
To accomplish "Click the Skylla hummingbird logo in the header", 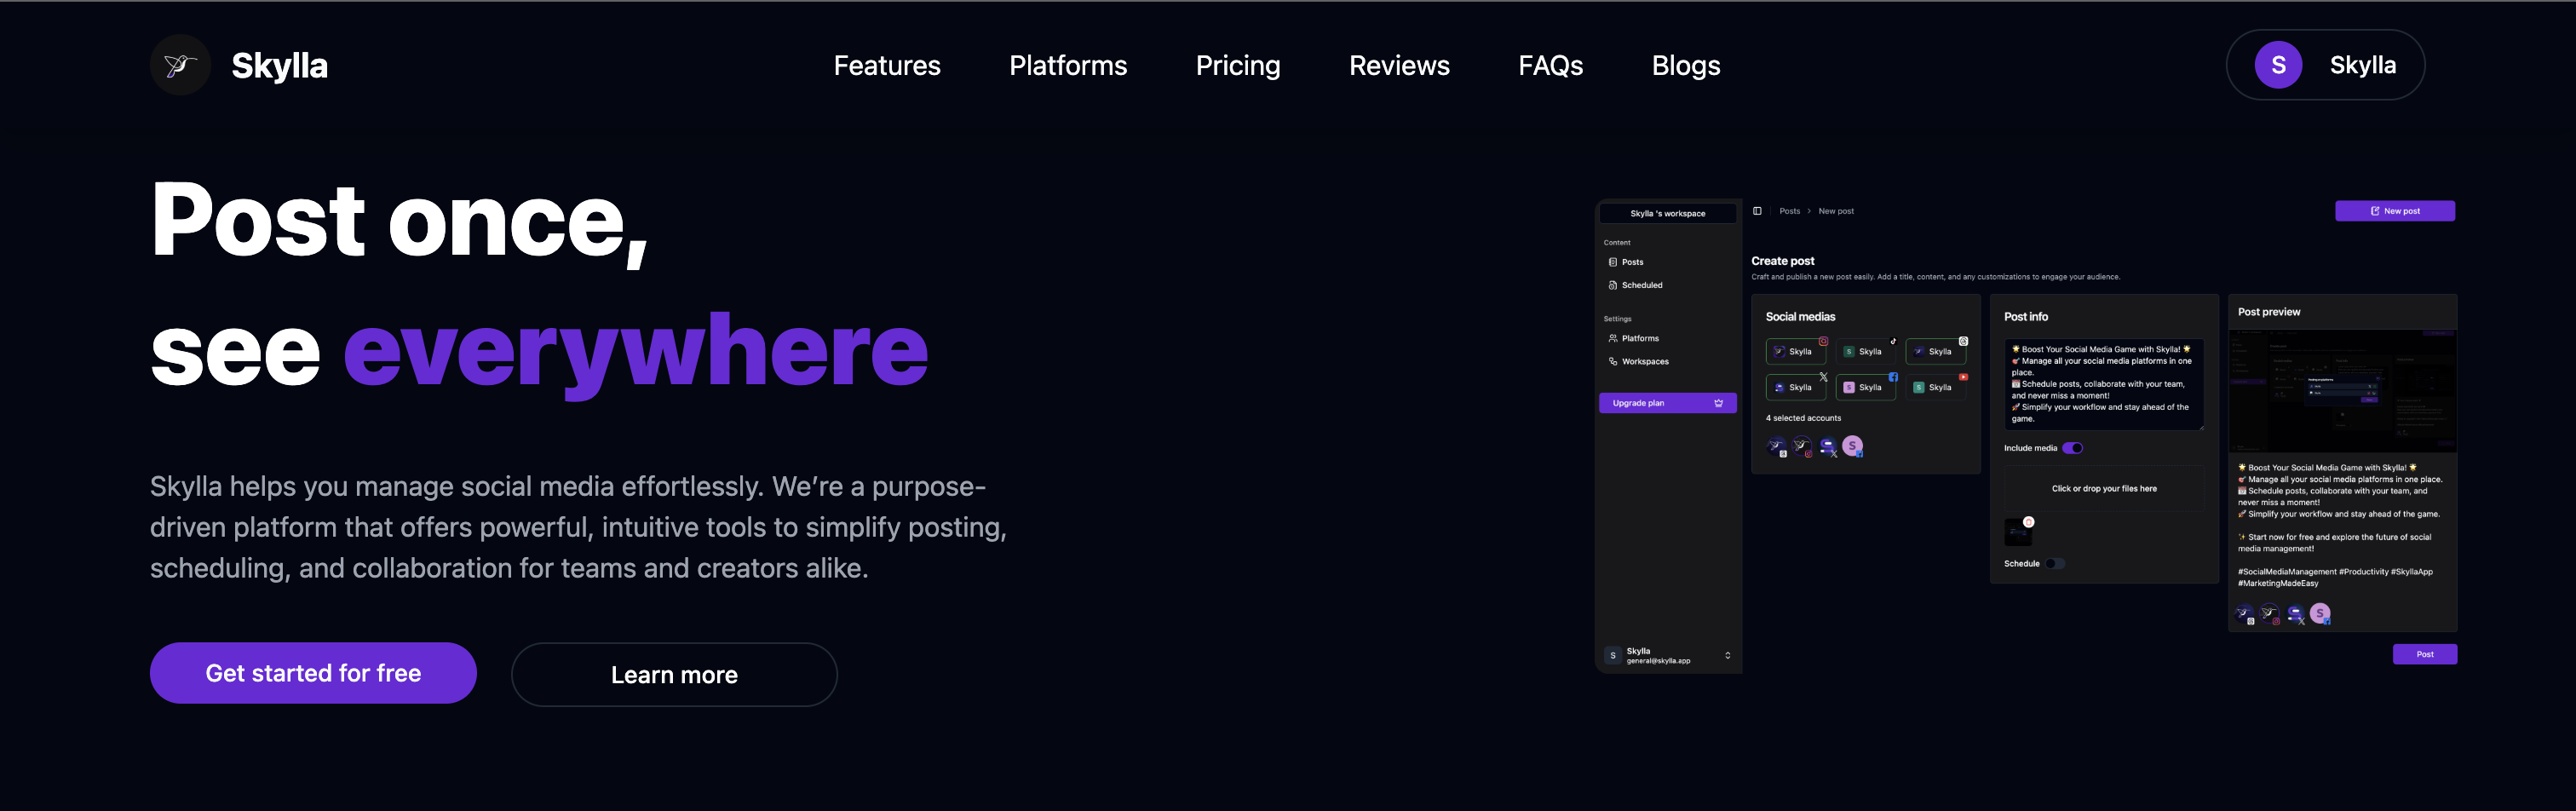I will click(180, 65).
